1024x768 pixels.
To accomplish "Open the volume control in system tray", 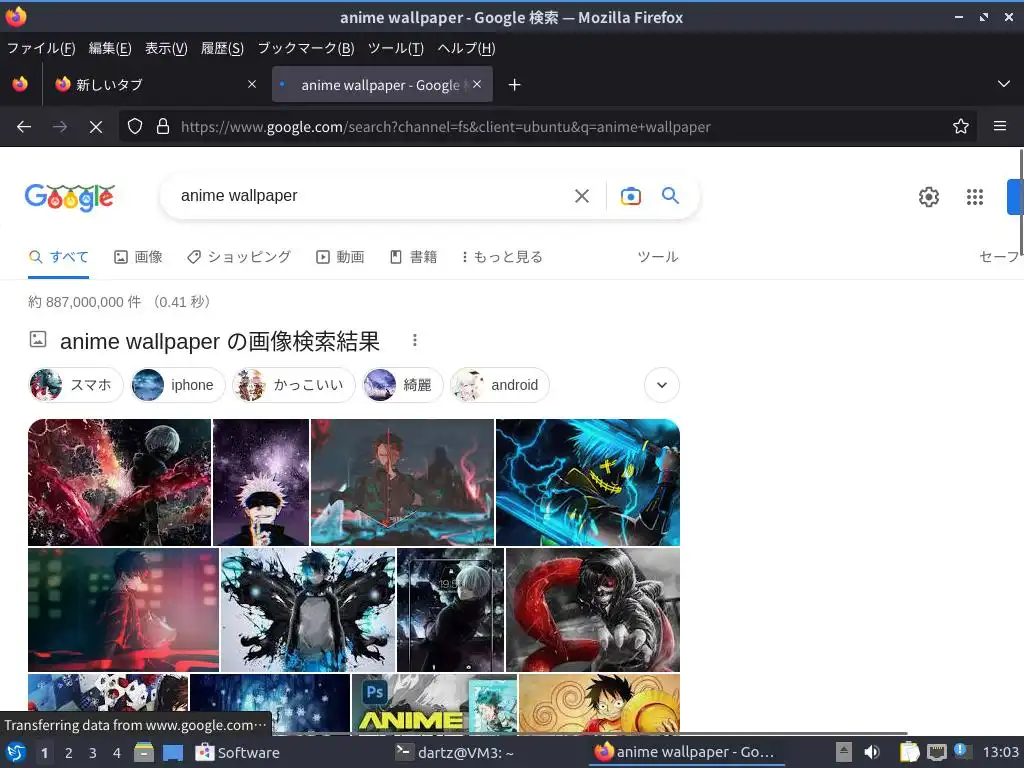I will pos(872,752).
